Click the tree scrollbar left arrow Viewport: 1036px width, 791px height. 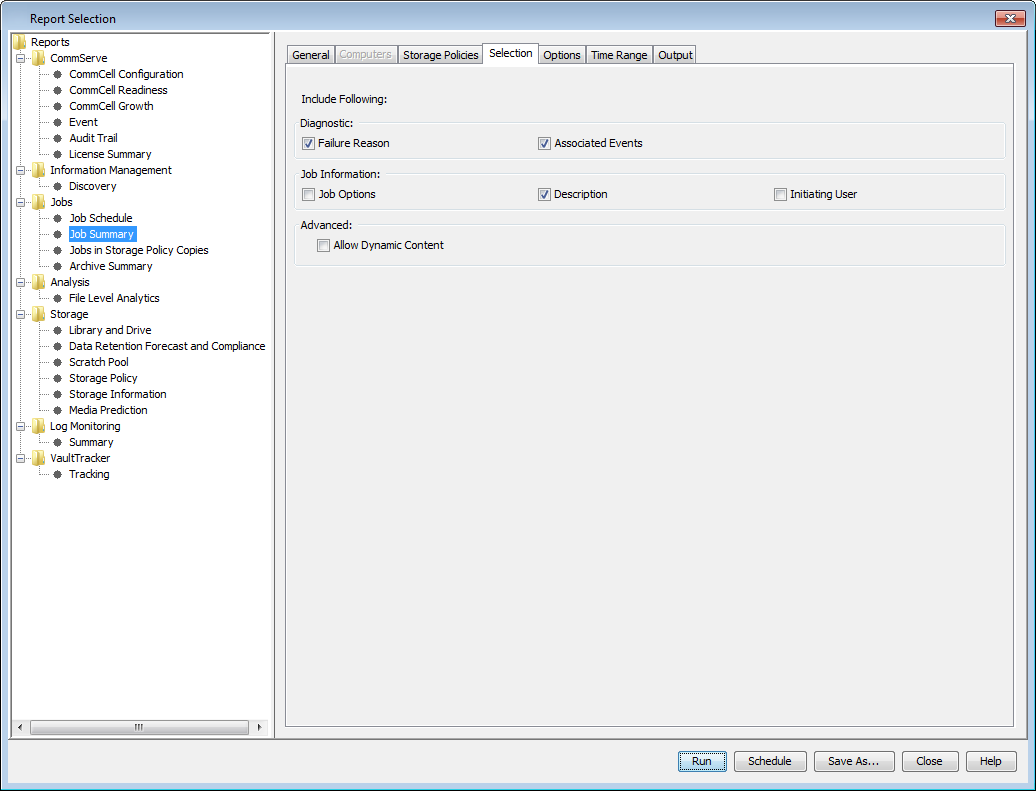[x=20, y=727]
